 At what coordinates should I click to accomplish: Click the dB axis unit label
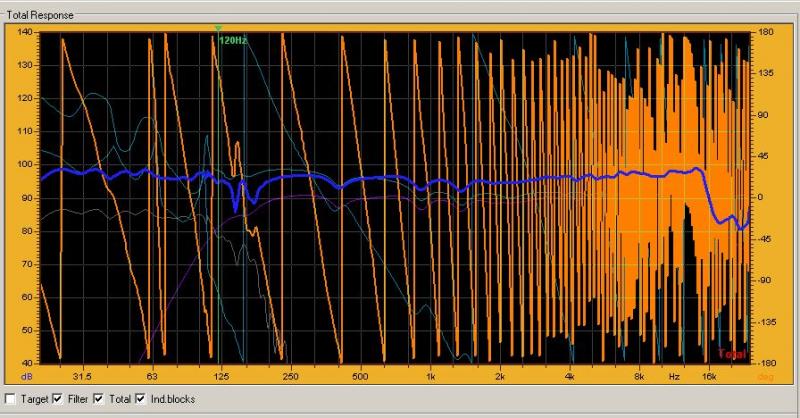click(x=26, y=377)
